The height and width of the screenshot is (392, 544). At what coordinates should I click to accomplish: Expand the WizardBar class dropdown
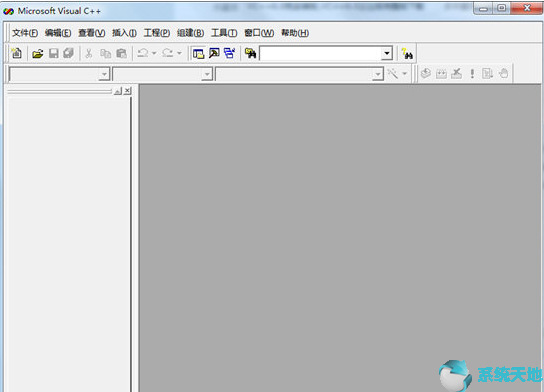click(x=104, y=74)
